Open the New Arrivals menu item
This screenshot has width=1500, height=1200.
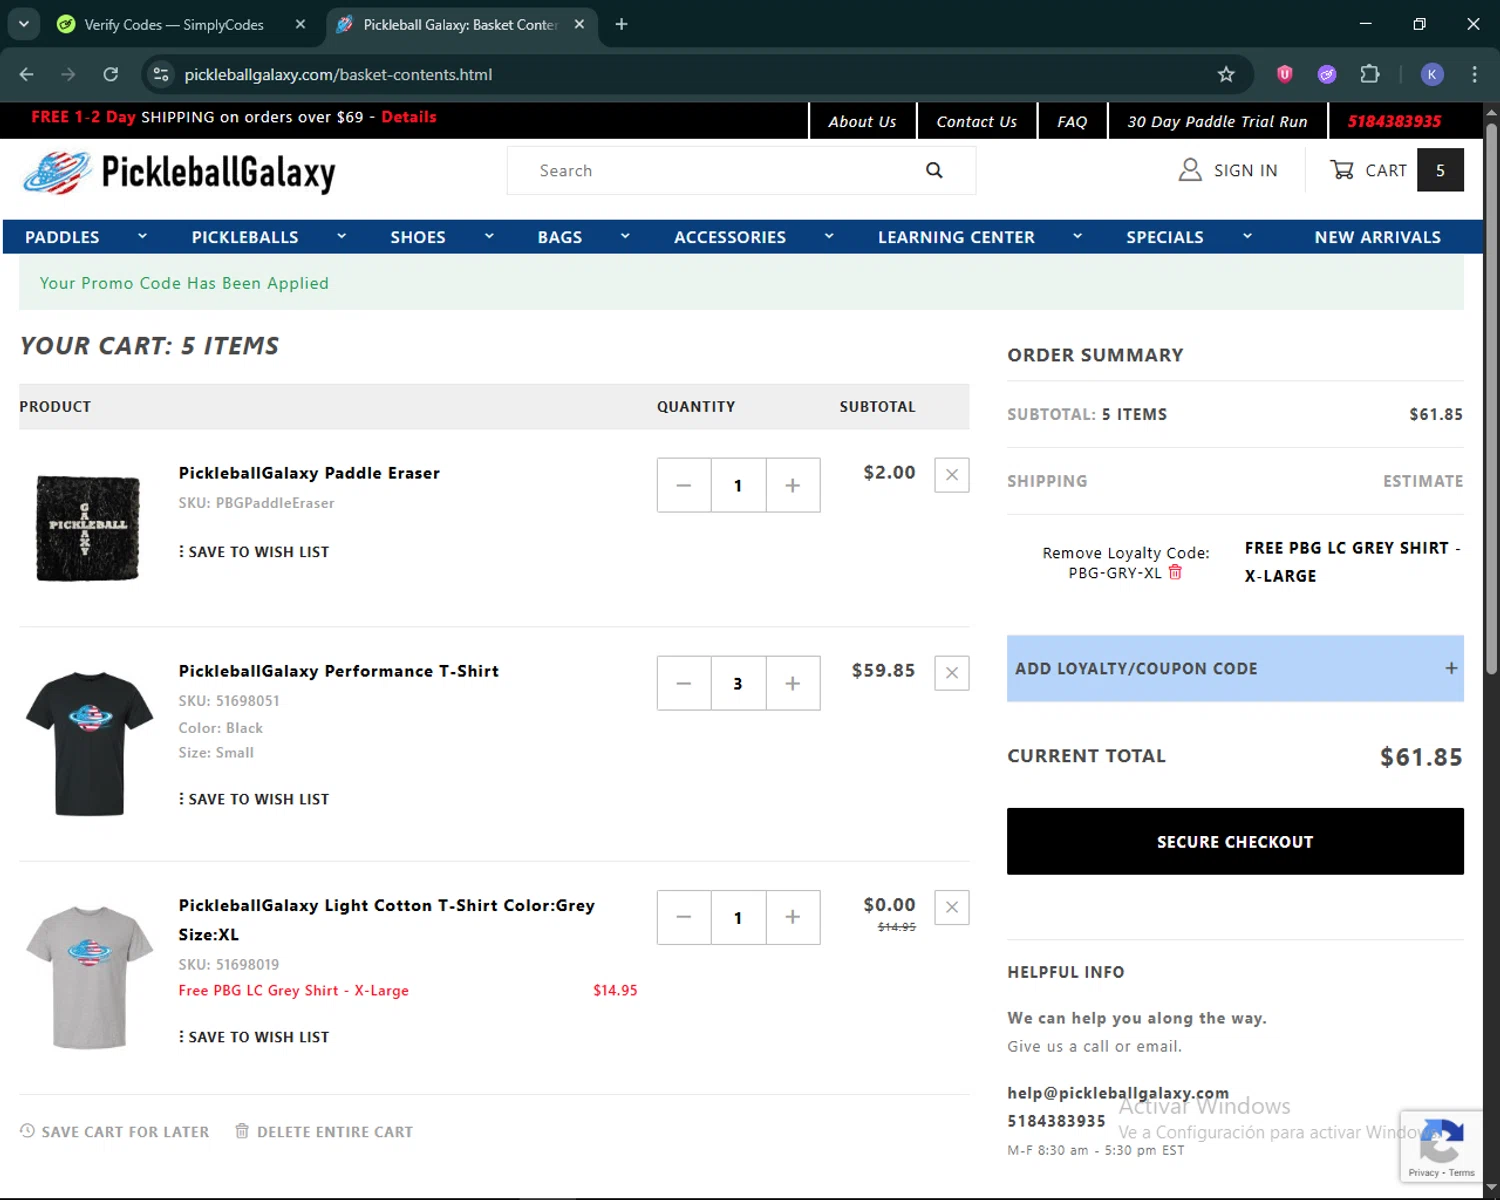tap(1377, 237)
